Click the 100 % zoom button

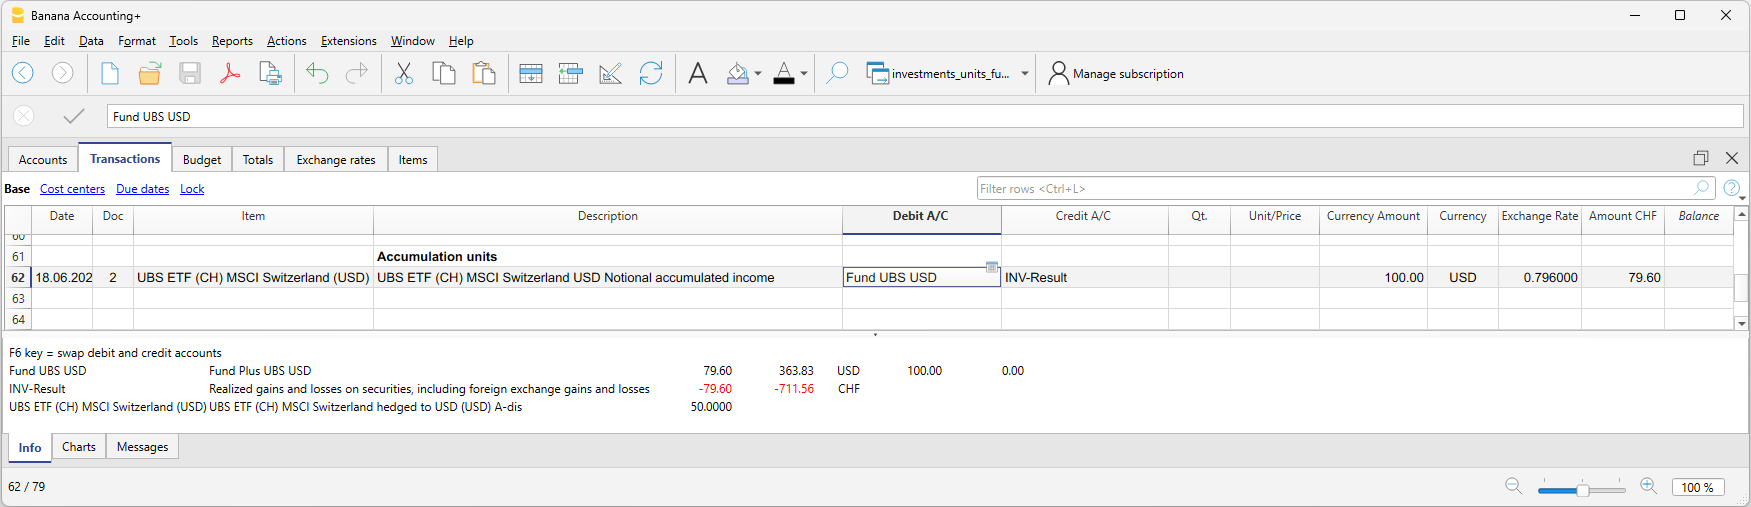1697,487
